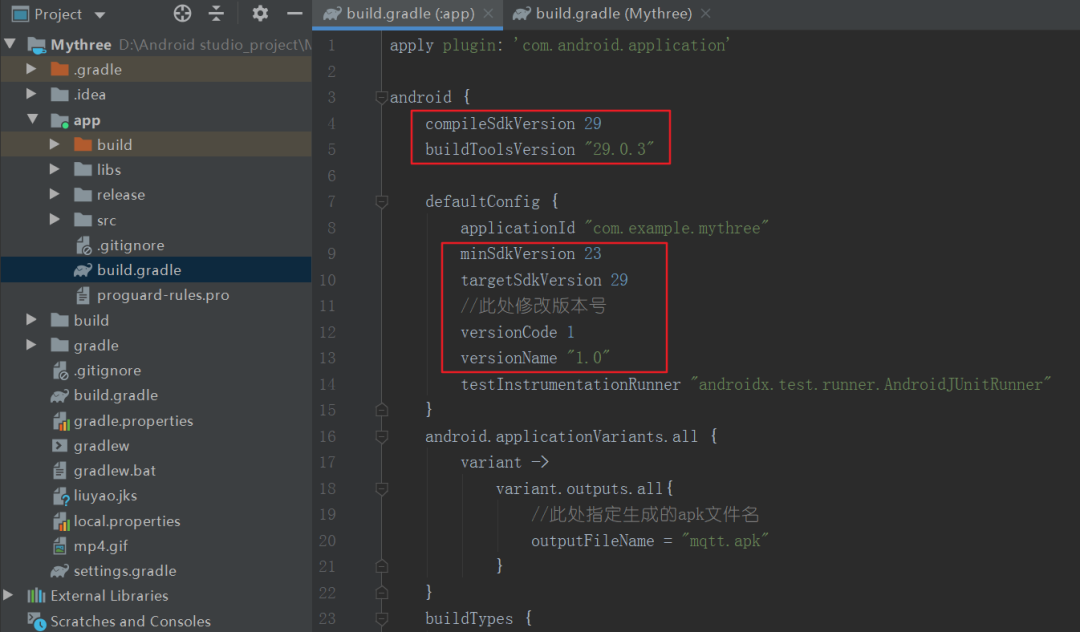Fold the buildTypes block at line 23
The width and height of the screenshot is (1080, 632).
pos(382,618)
